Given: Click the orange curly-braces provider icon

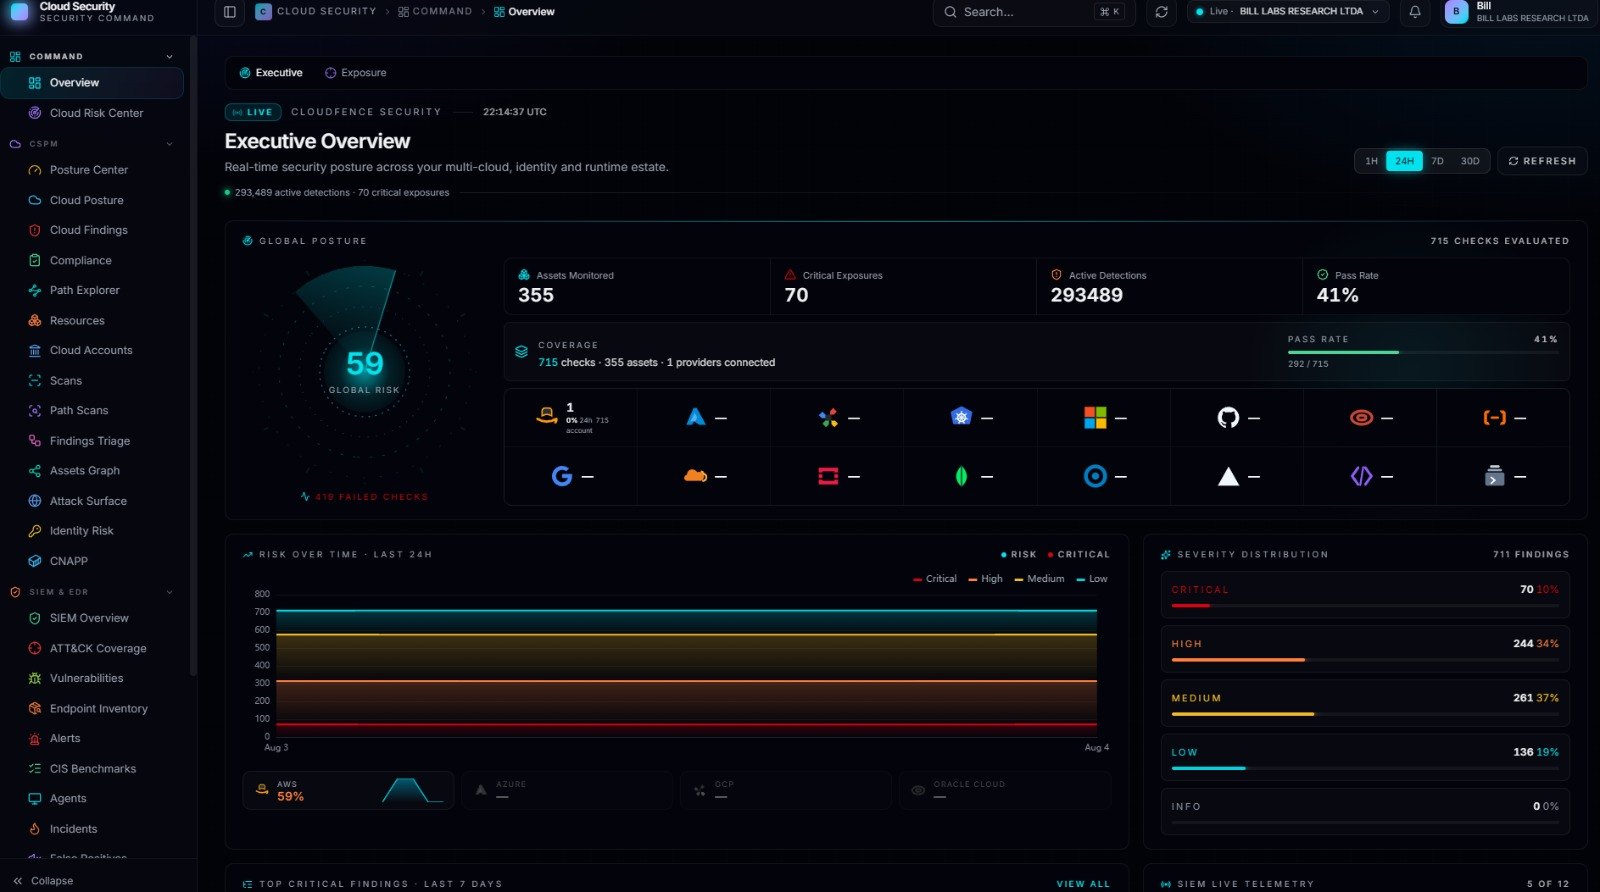Looking at the screenshot, I should click(1494, 417).
